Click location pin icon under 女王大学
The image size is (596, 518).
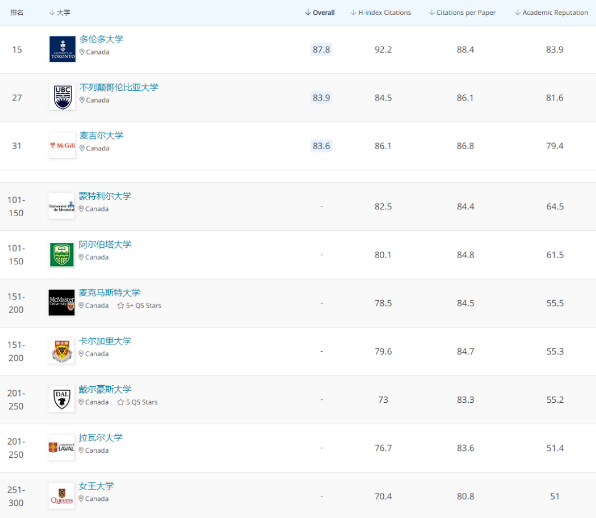click(81, 498)
